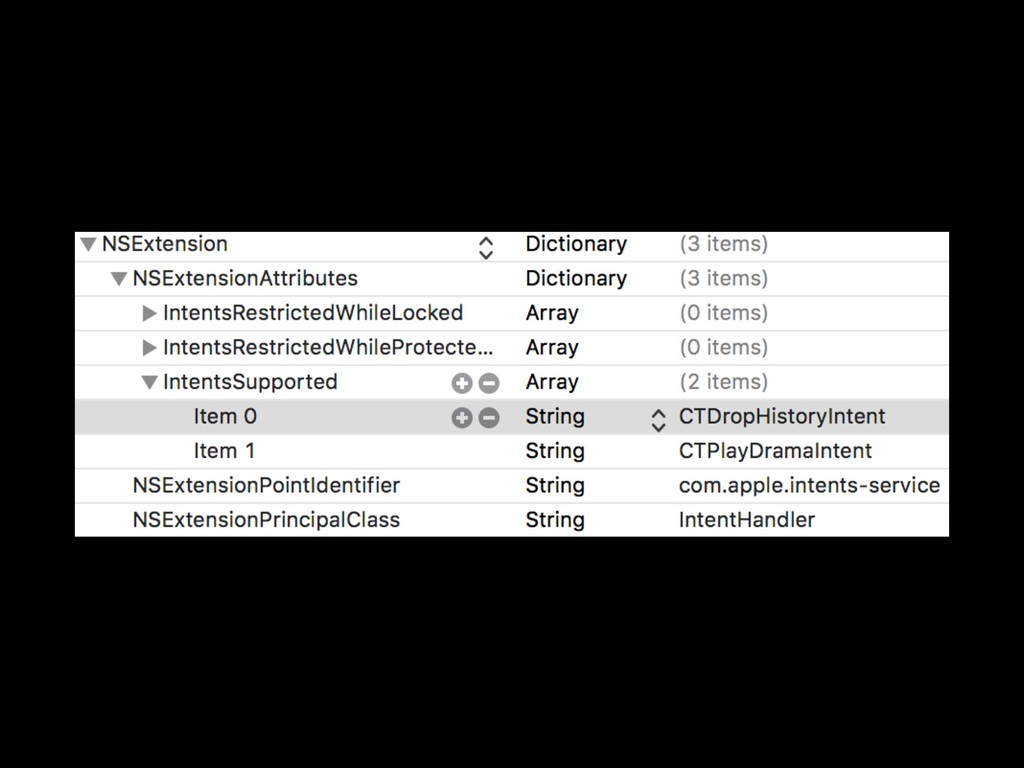Screen dimensions: 1024x768
Task: Select NSExtensionPrincipalClass key
Action: (266, 520)
